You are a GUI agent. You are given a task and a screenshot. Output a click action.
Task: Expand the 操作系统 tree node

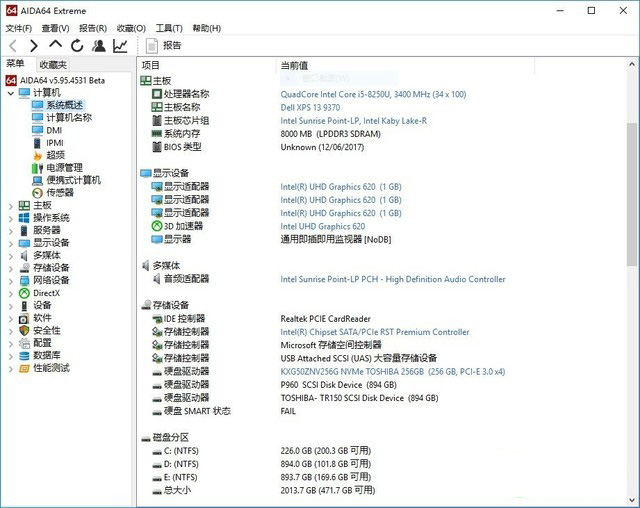[x=11, y=219]
